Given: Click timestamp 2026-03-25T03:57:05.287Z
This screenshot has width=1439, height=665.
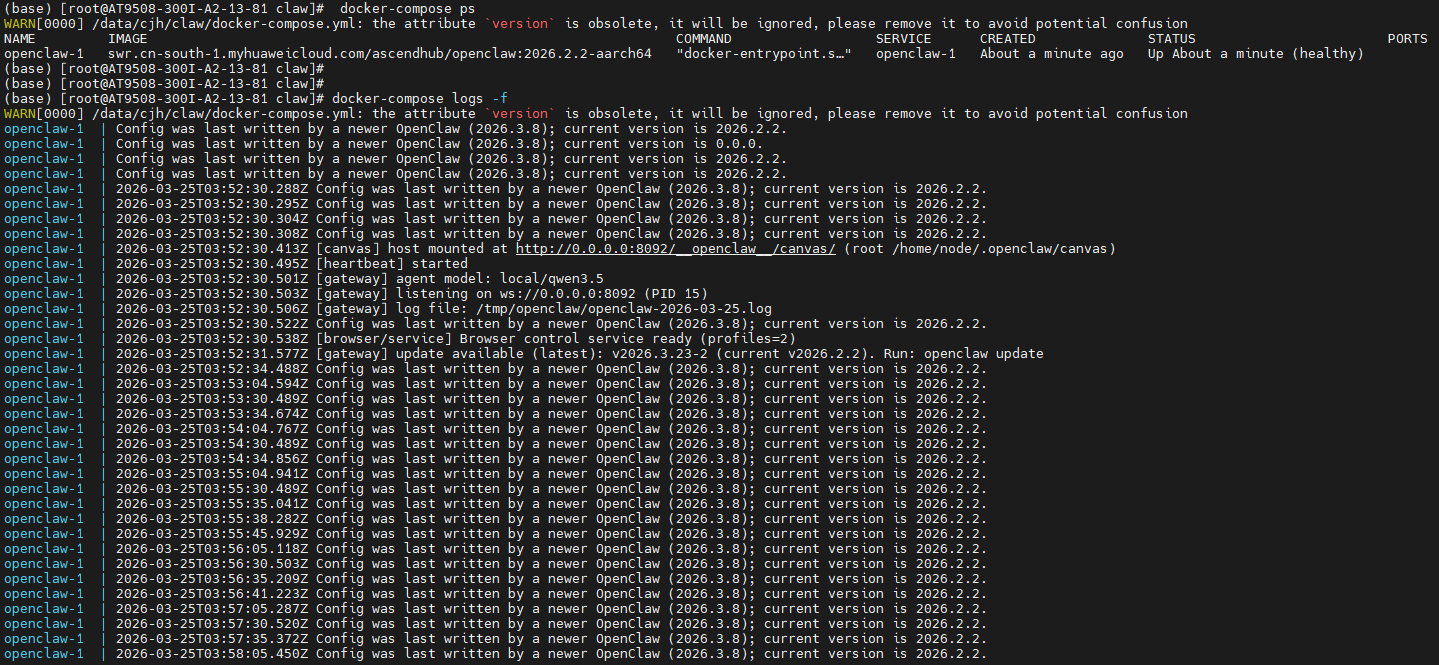Looking at the screenshot, I should click(x=212, y=609).
